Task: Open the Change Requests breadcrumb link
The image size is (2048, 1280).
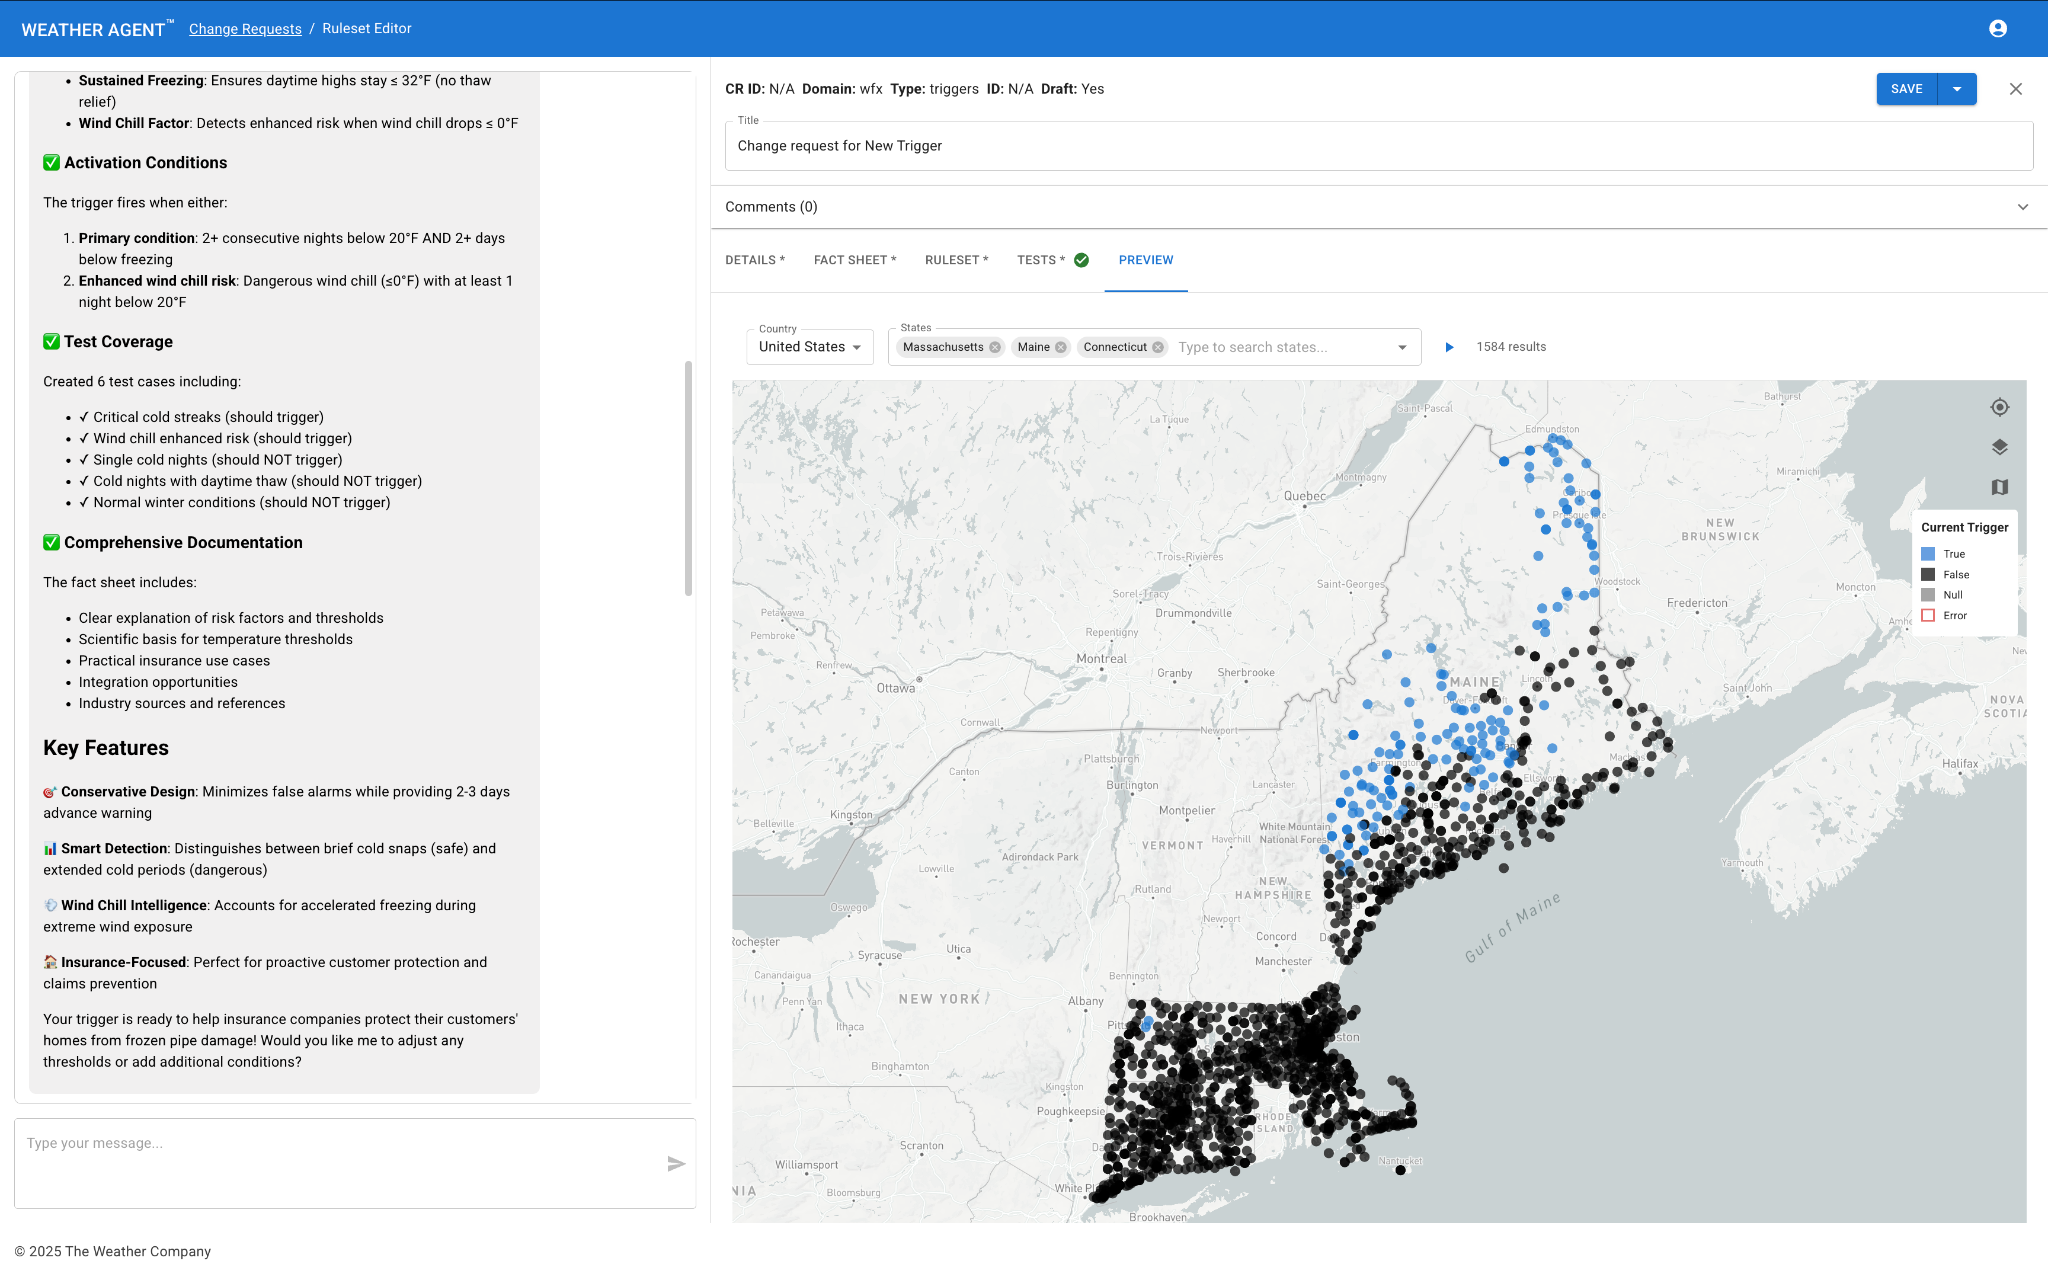Action: 245,29
